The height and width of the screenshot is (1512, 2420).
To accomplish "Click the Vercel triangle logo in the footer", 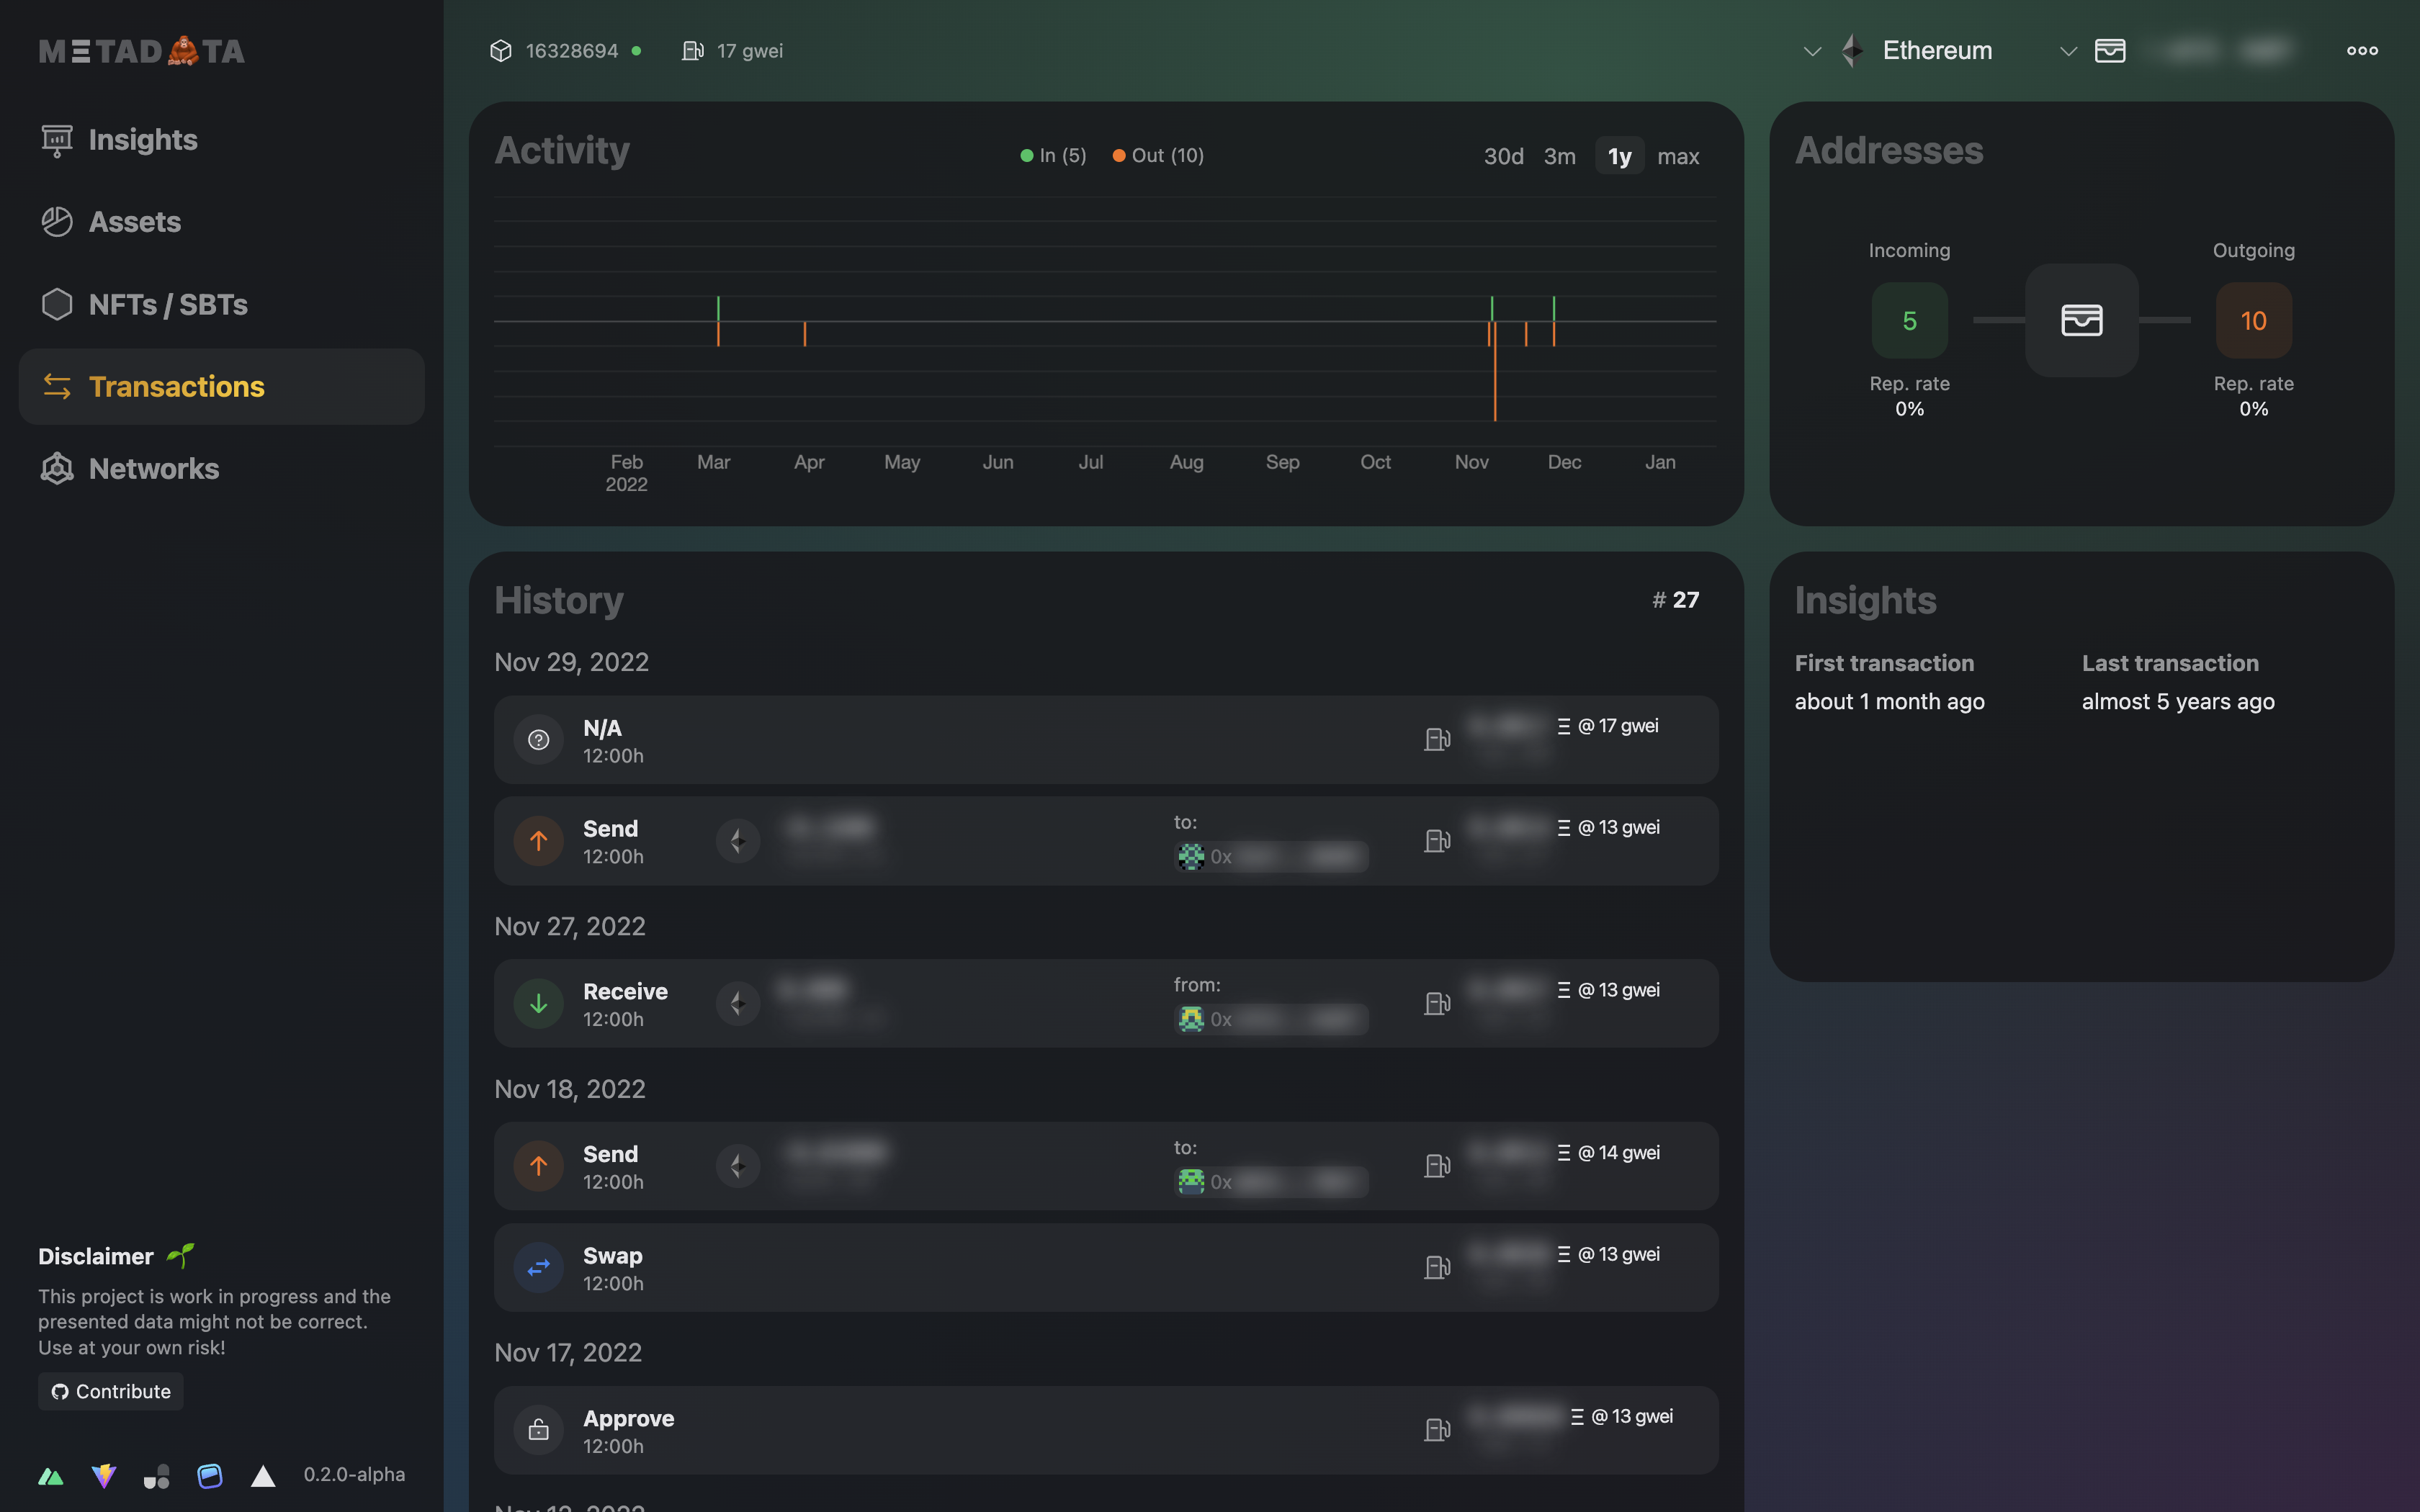I will tap(263, 1475).
